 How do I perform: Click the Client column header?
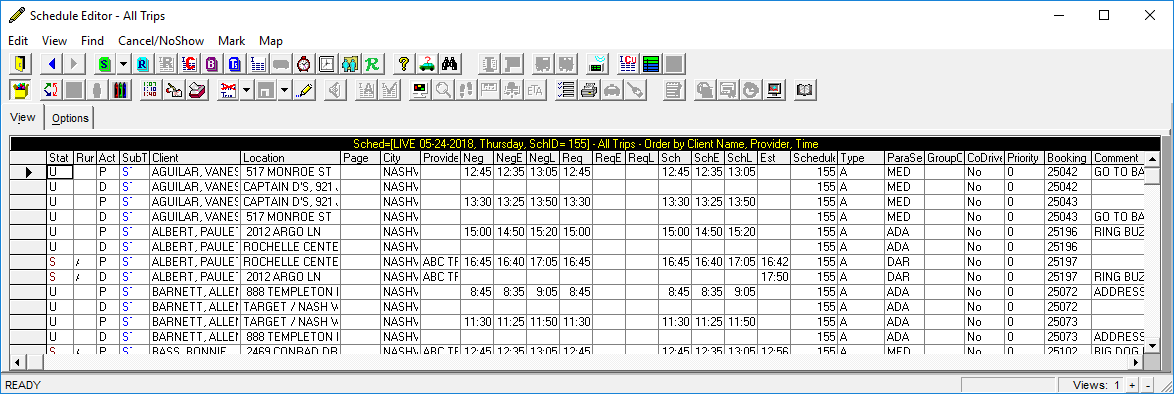tap(195, 158)
